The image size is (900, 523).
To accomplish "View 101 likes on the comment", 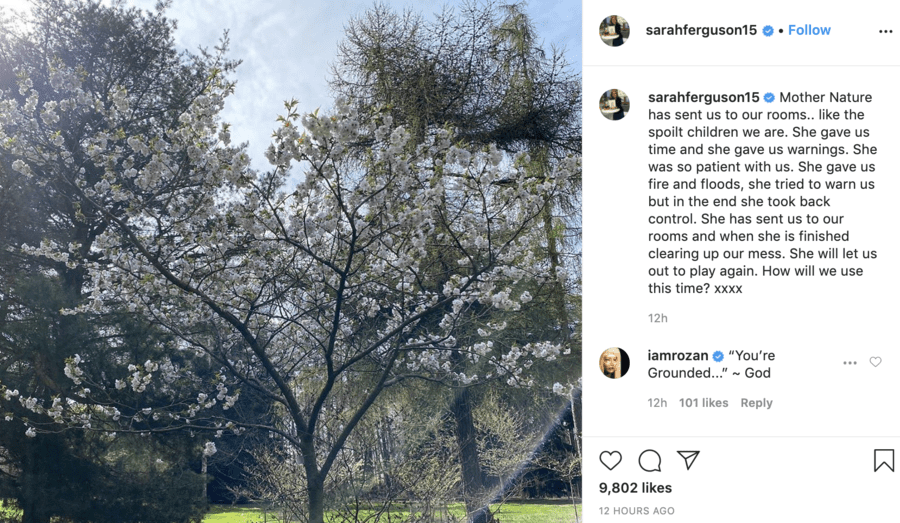I will (x=704, y=403).
